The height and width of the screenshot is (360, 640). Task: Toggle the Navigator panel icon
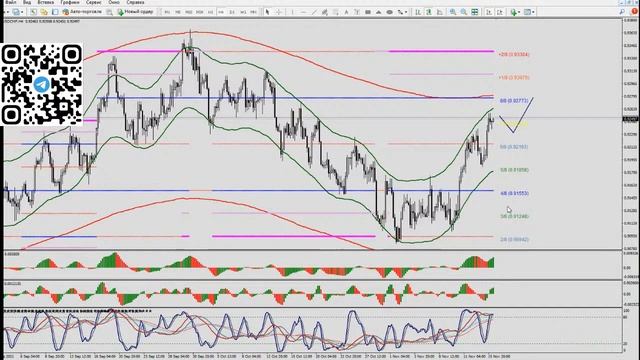click(55, 12)
